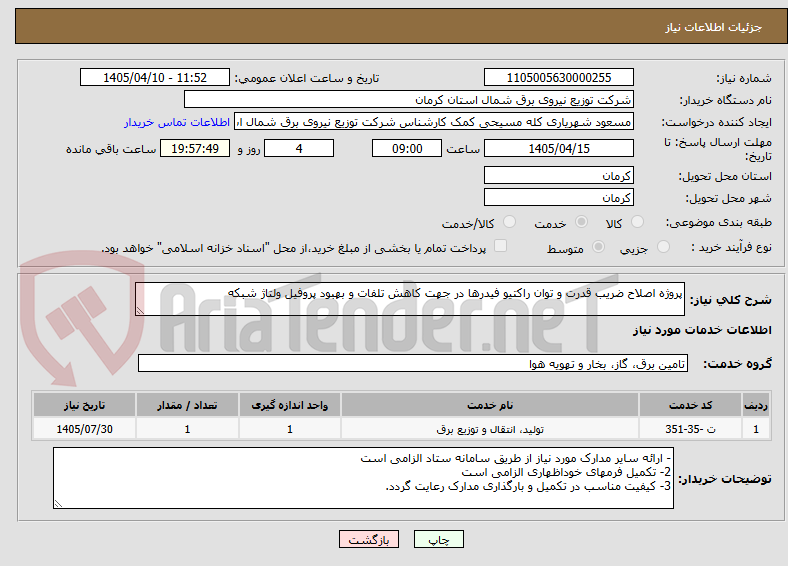Click the service name cell تولید، انتقال و توزیع برق
Screen dimensions: 788x566
(x=490, y=429)
